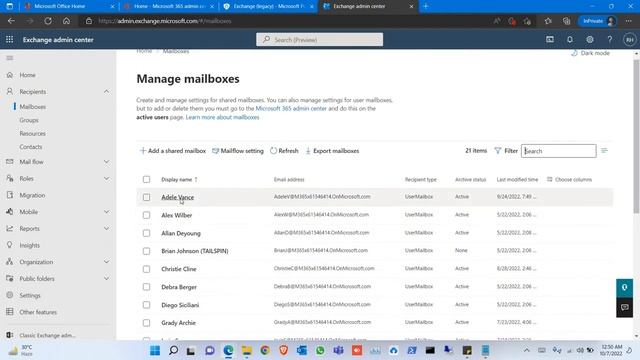Open Adele Vance mailbox details
The image size is (640, 360).
[x=178, y=197]
